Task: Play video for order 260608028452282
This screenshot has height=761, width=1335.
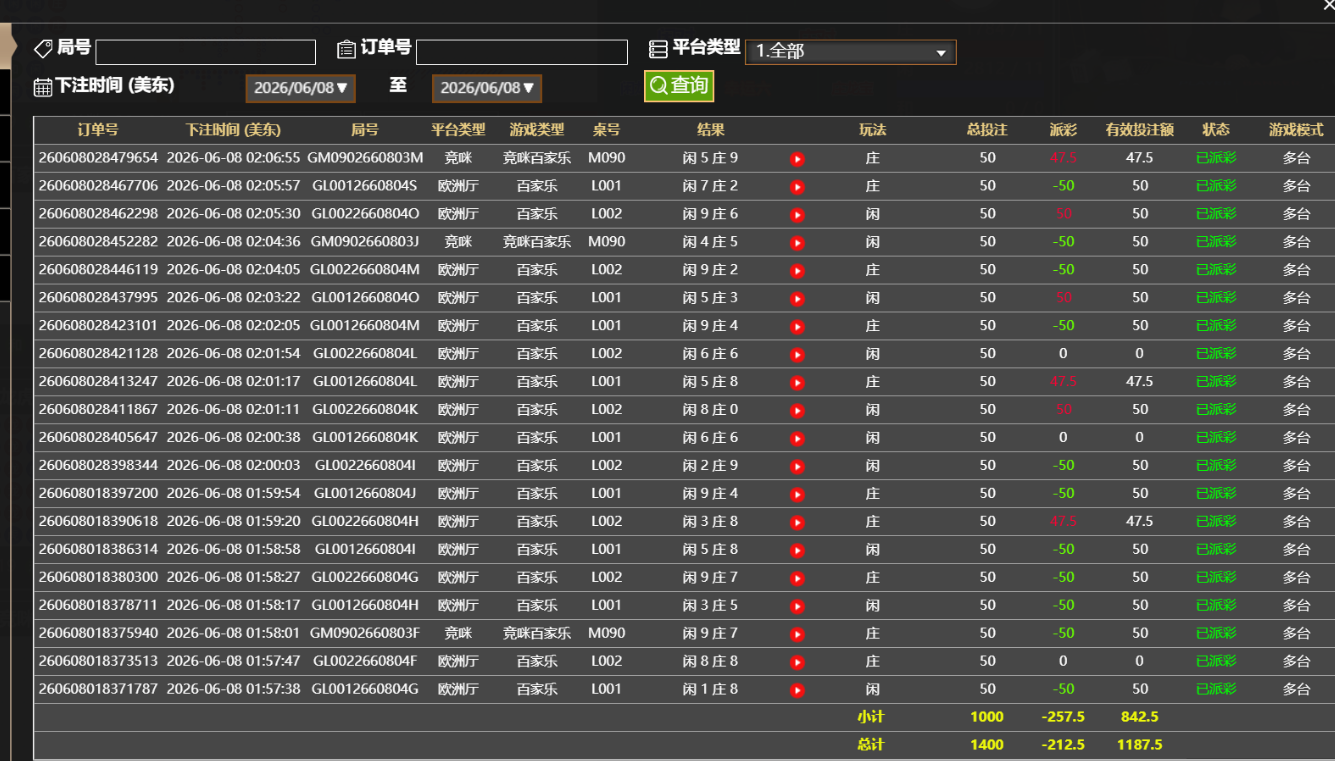Action: 797,242
